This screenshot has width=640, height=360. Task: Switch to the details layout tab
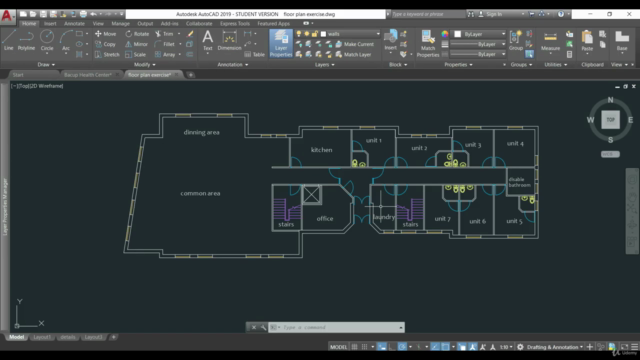[x=67, y=337]
